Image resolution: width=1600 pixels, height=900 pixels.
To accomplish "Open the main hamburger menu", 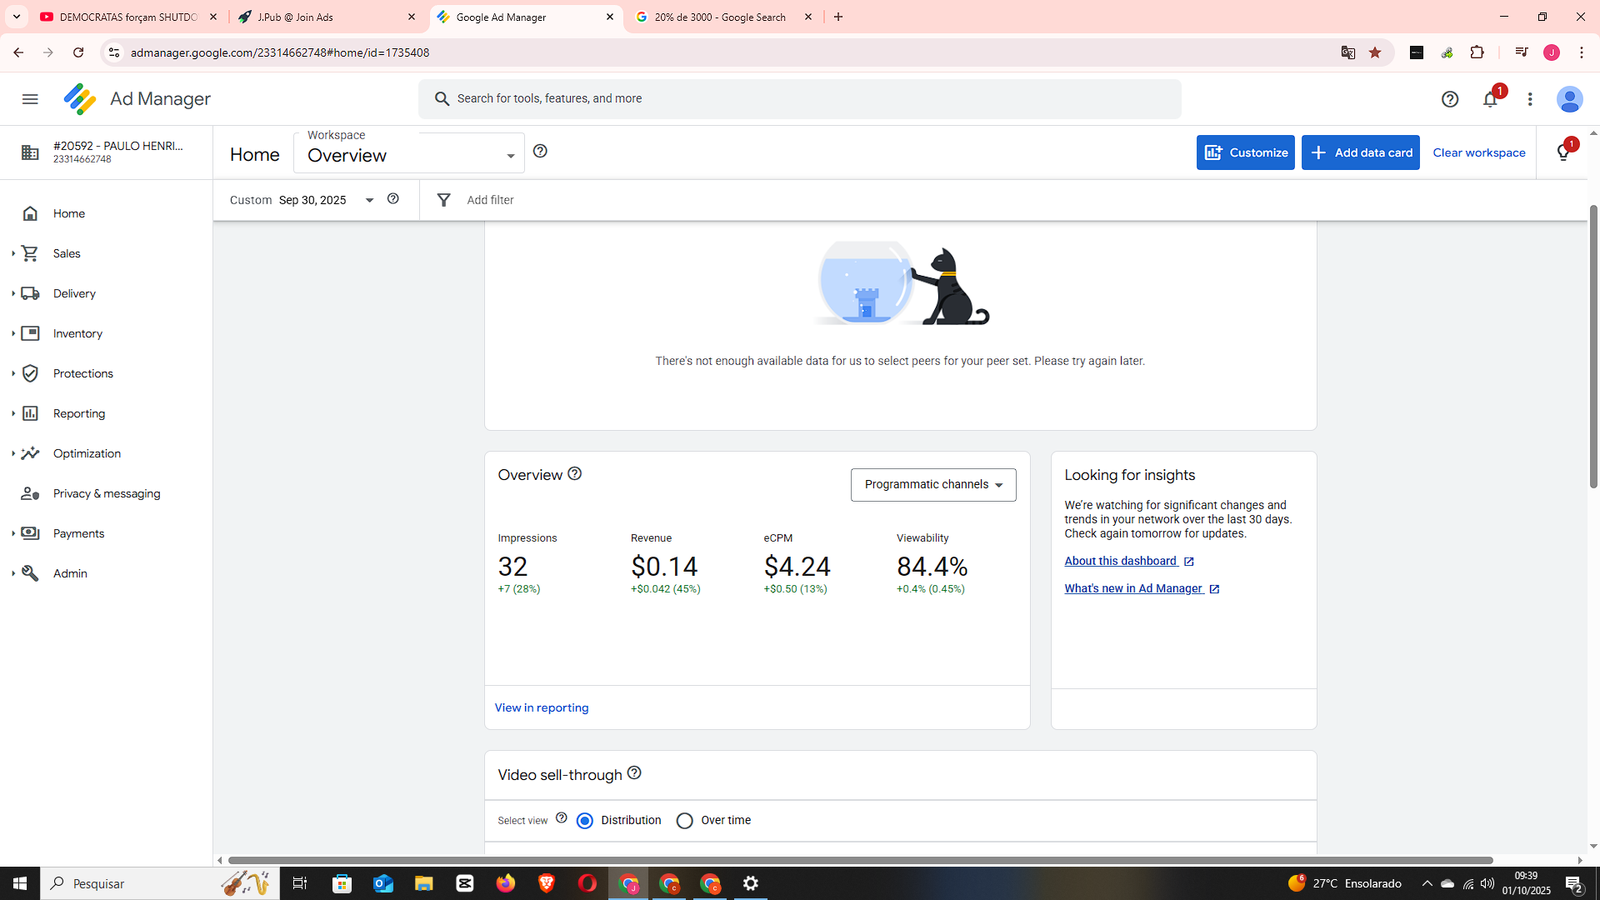I will click(30, 99).
